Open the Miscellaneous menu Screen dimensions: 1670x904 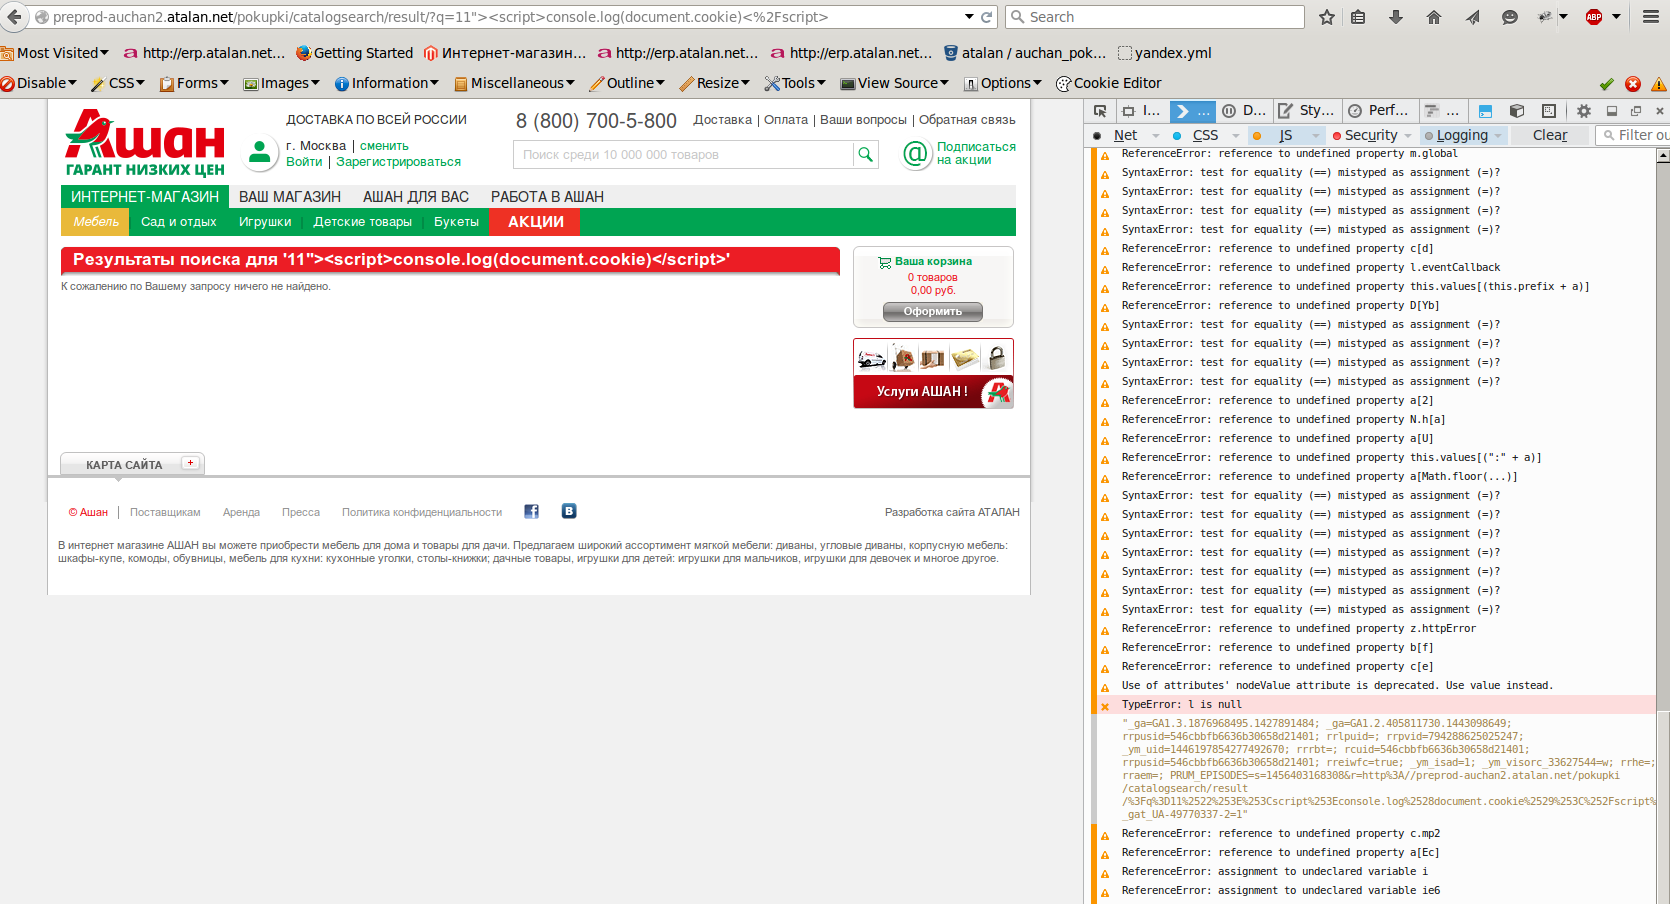coord(515,83)
